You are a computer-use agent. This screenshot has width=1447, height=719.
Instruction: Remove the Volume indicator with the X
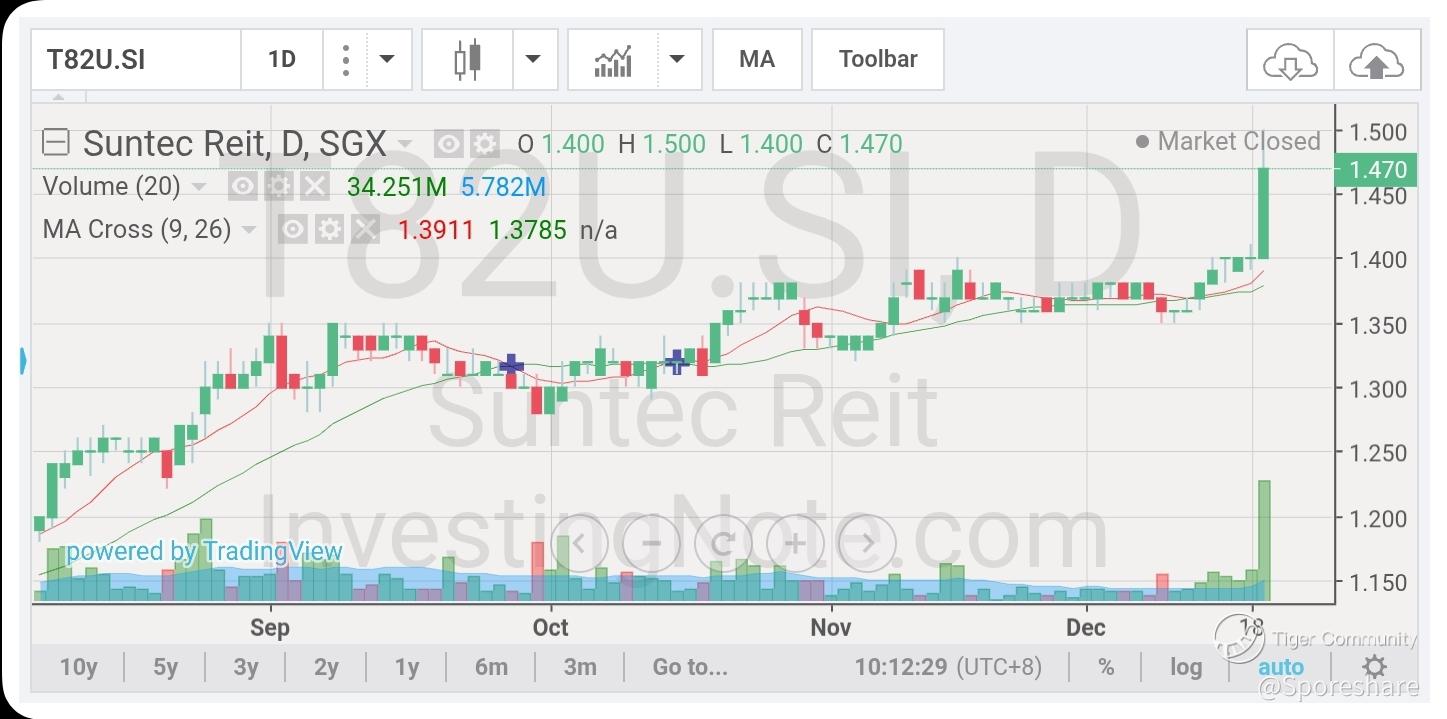pyautogui.click(x=315, y=187)
